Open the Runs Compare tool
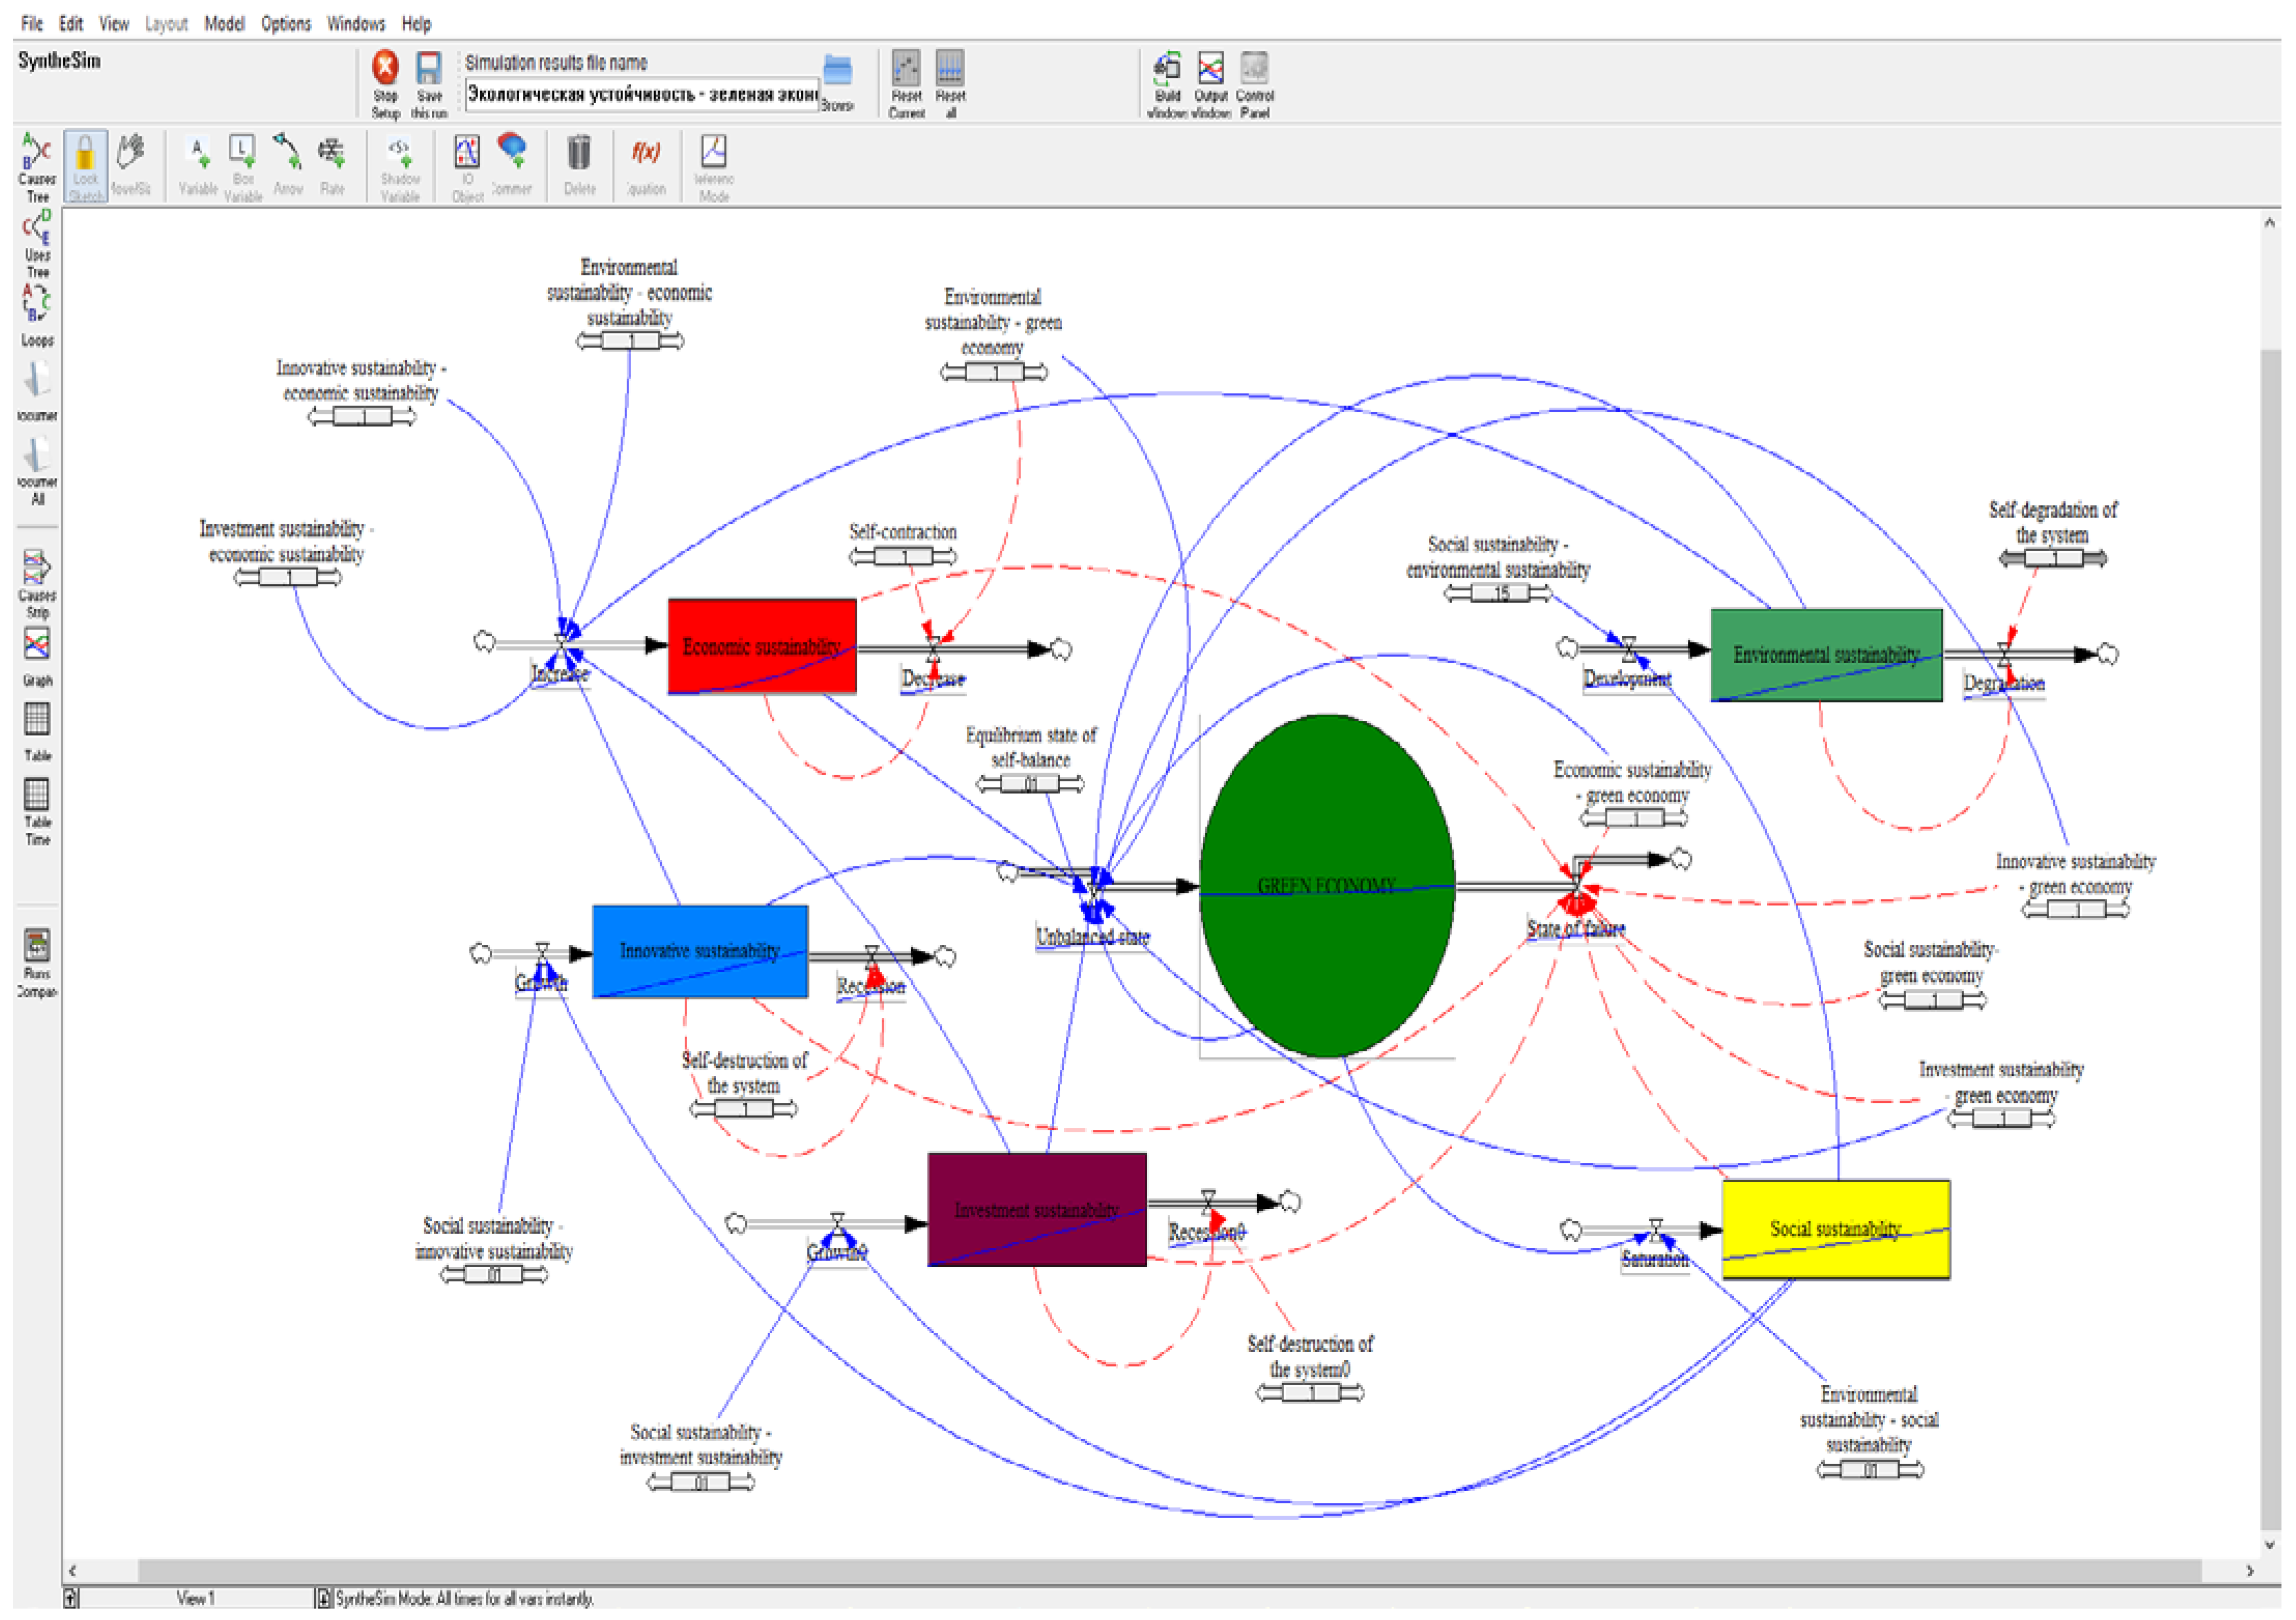The width and height of the screenshot is (2296, 1620). (x=37, y=946)
